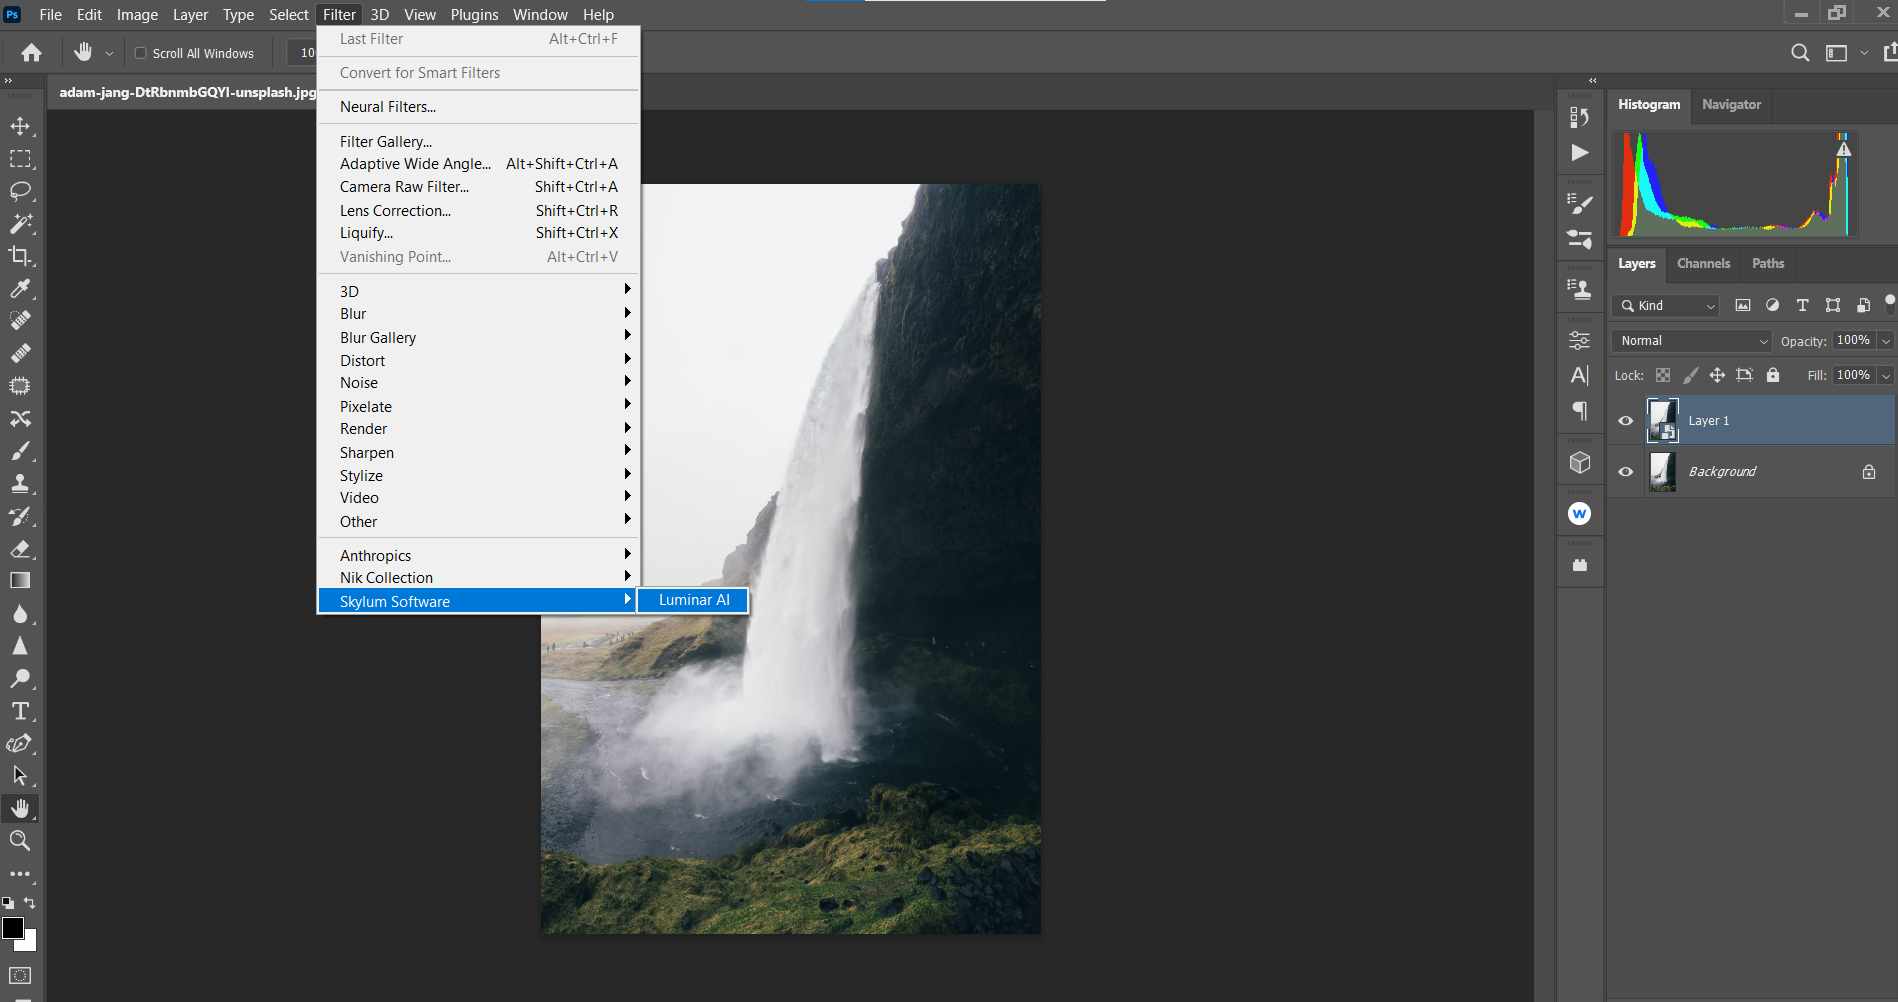The width and height of the screenshot is (1898, 1002).
Task: Switch to the Channels tab
Action: [1703, 264]
